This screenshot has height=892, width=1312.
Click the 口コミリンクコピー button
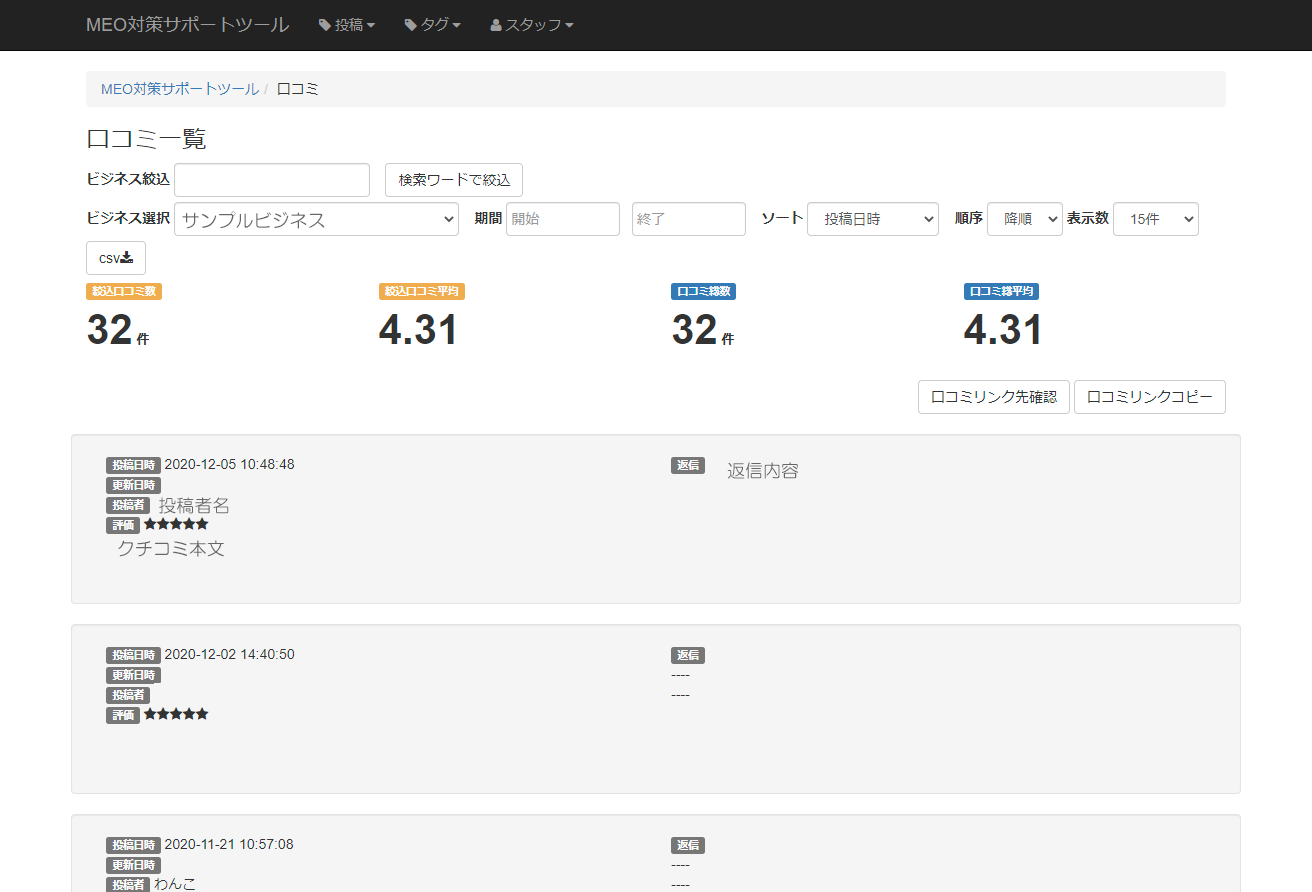tap(1150, 397)
